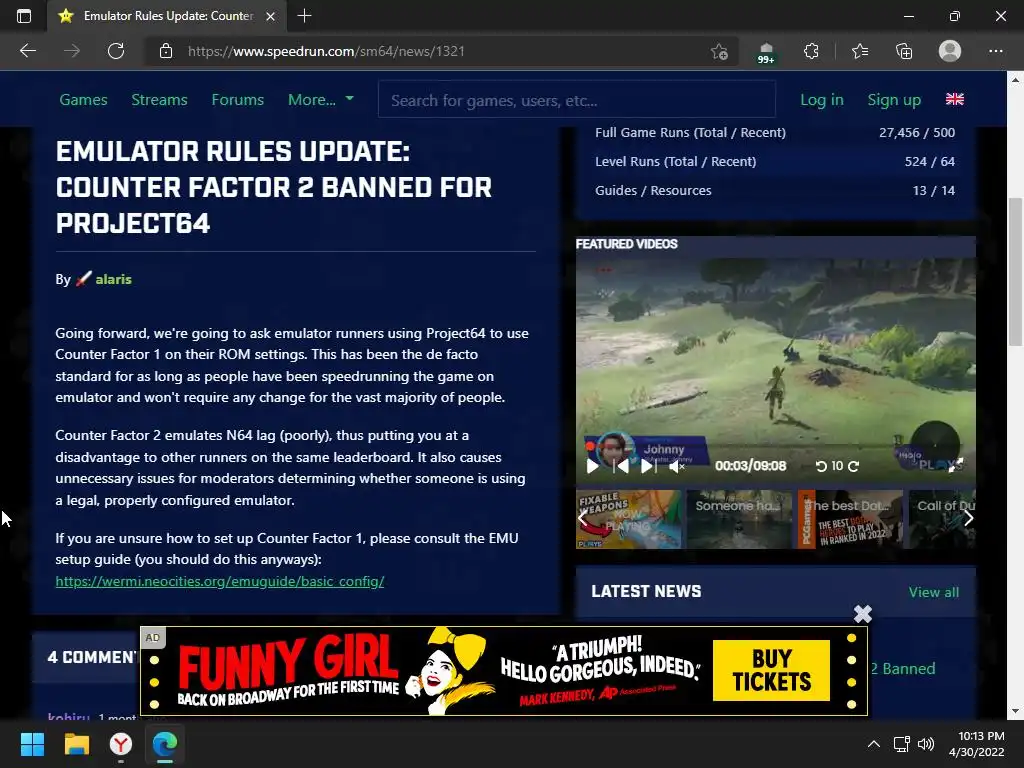
Task: Open the Windows Start menu
Action: [x=32, y=744]
